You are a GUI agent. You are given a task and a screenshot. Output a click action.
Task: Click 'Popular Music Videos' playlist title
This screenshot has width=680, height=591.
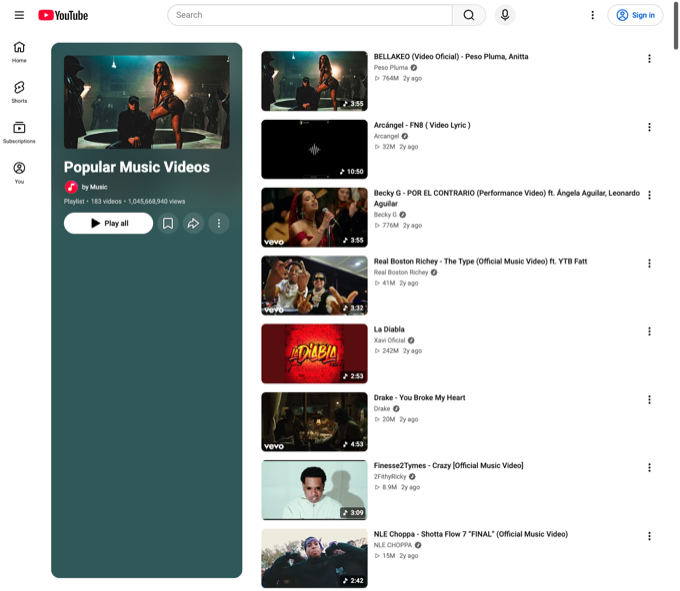(x=137, y=167)
